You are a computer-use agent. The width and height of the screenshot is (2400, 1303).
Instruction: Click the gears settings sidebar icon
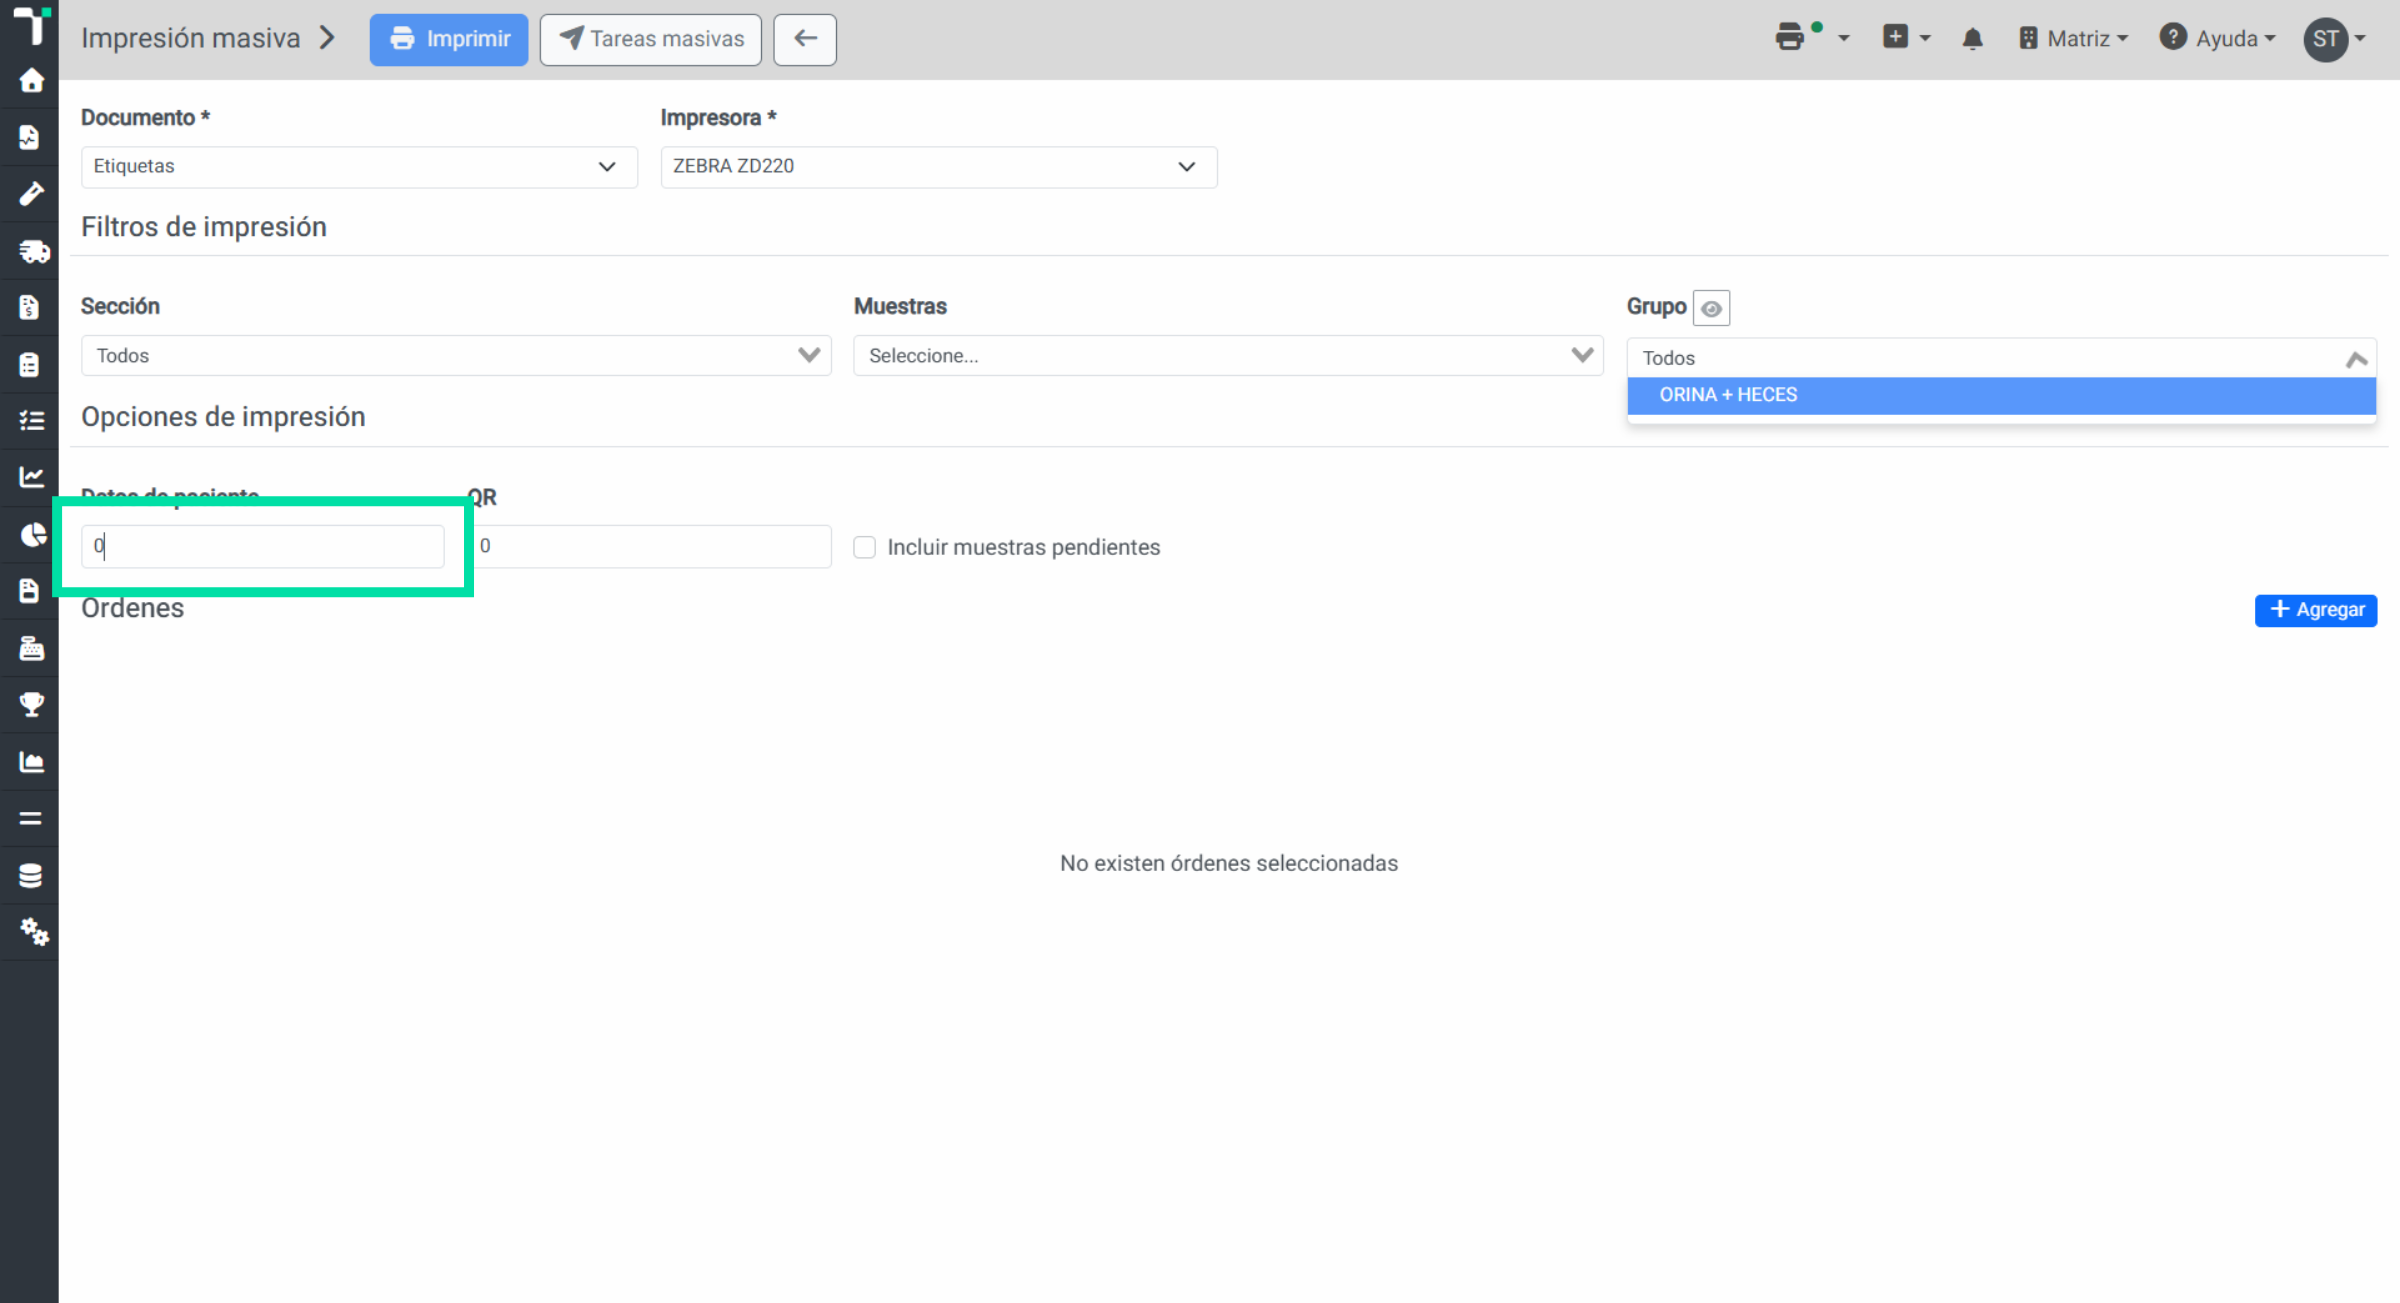pos(33,931)
